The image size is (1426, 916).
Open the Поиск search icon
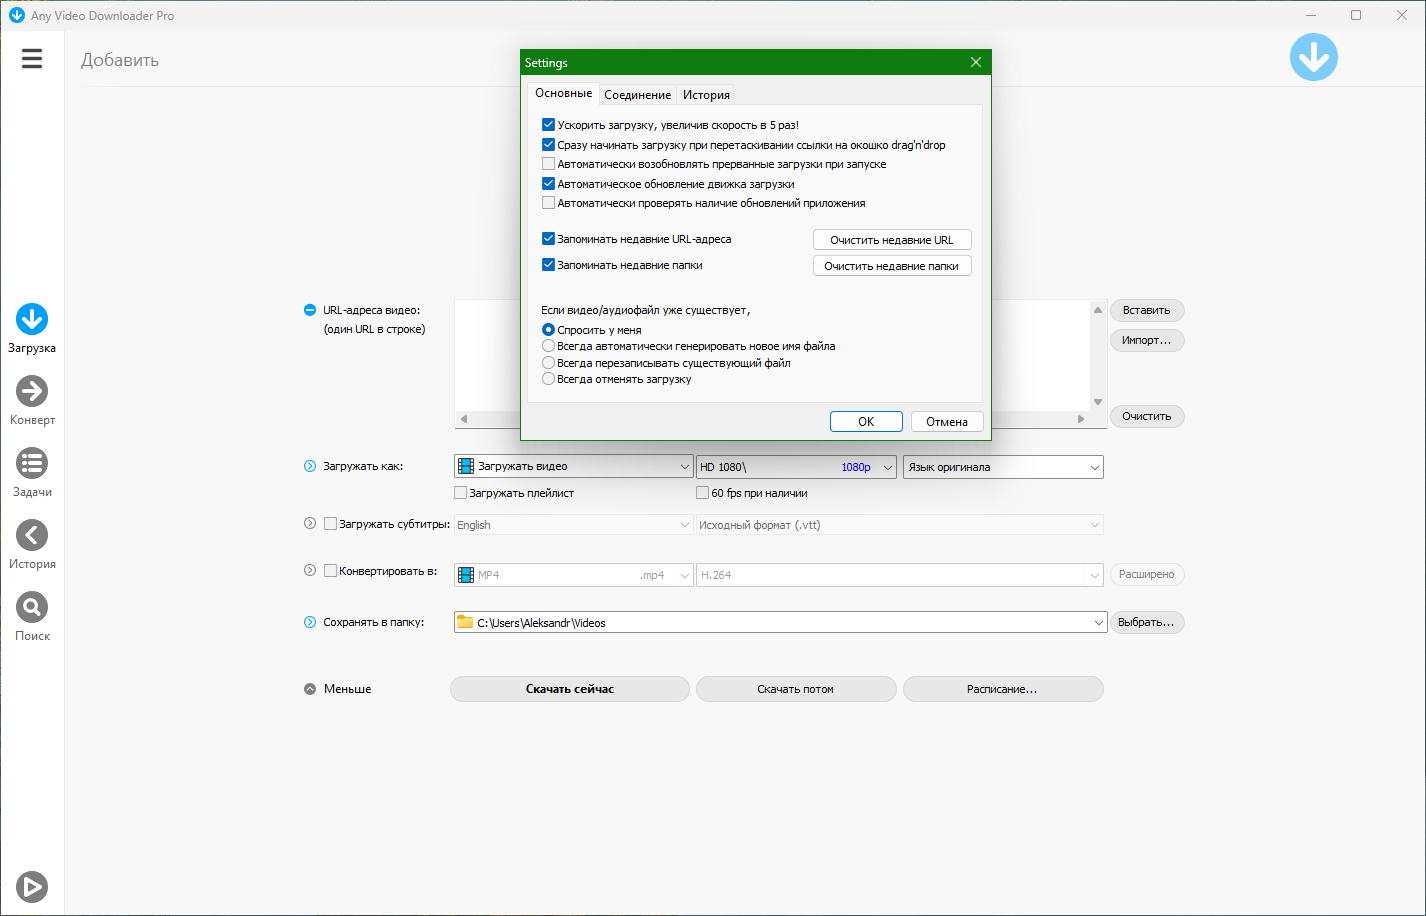pos(32,607)
